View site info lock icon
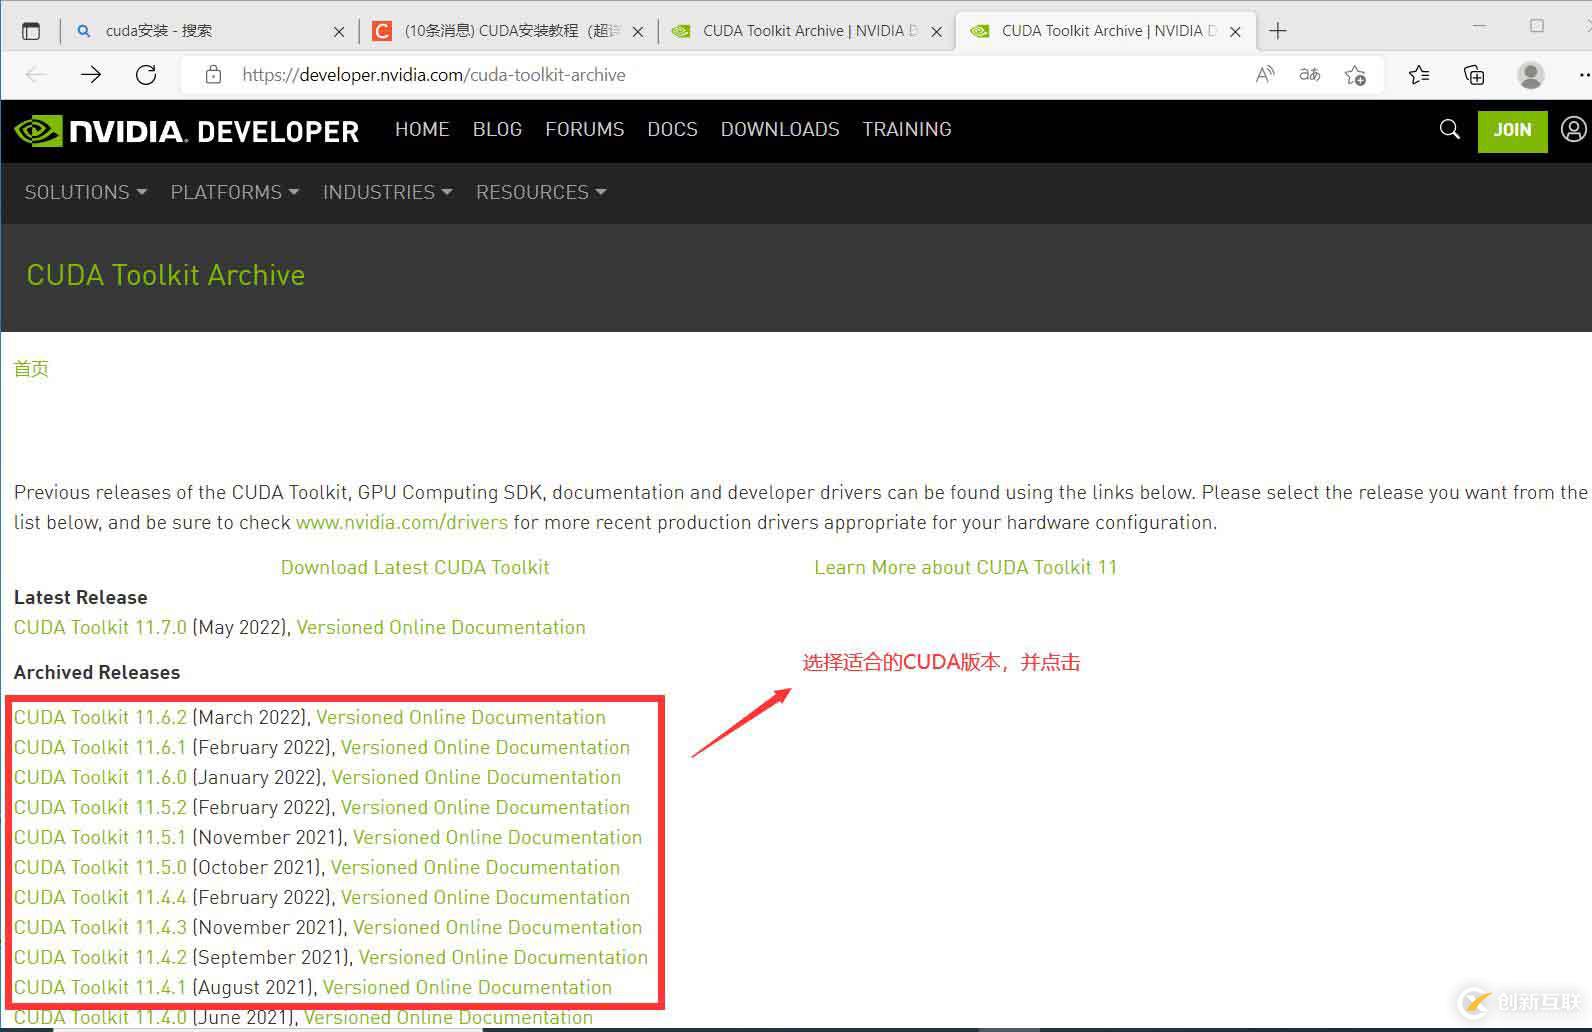 (x=213, y=74)
